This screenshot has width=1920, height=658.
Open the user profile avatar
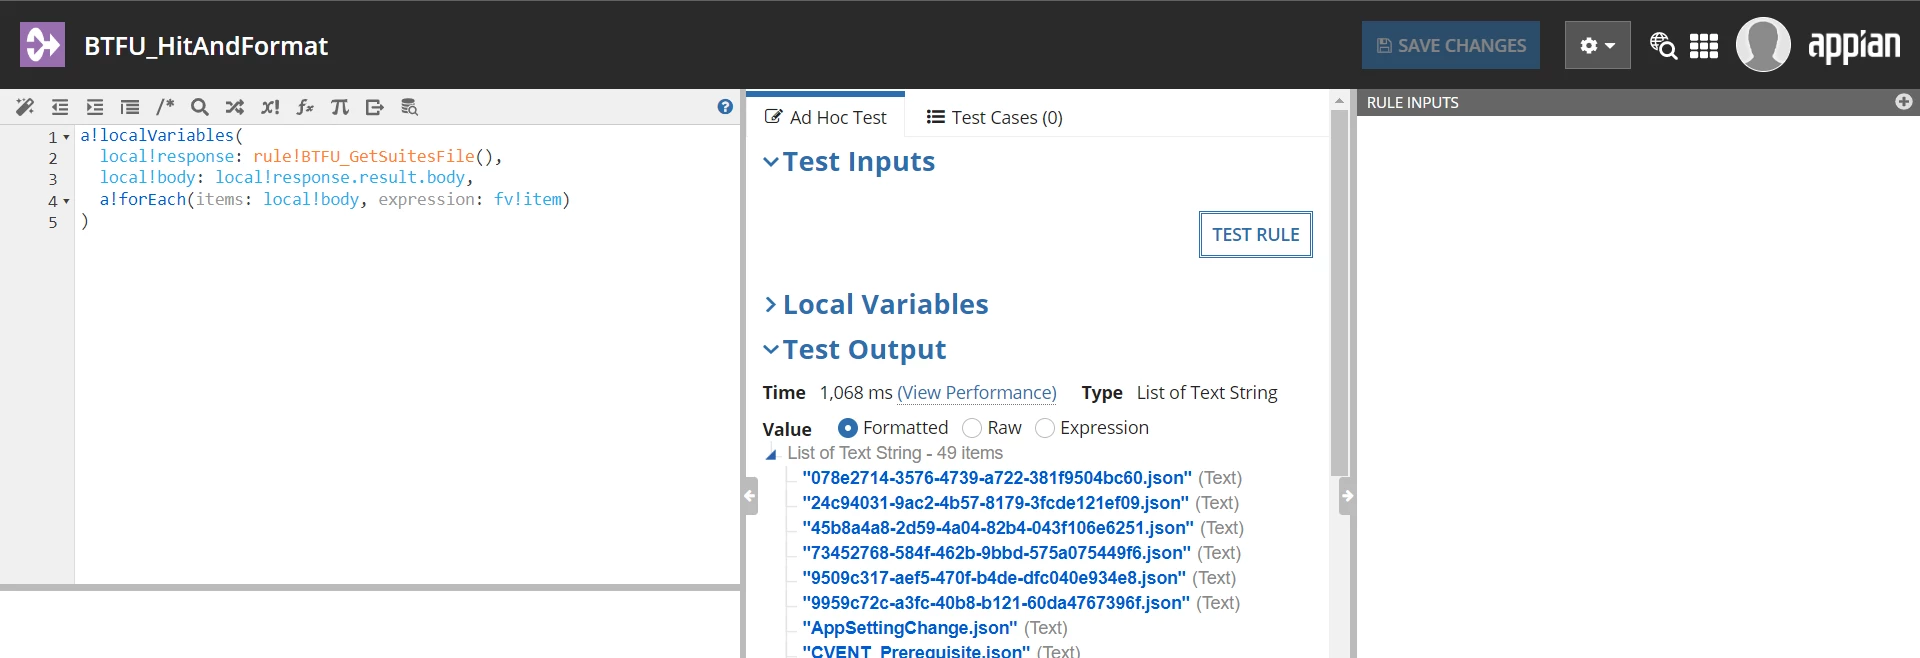pyautogui.click(x=1763, y=45)
